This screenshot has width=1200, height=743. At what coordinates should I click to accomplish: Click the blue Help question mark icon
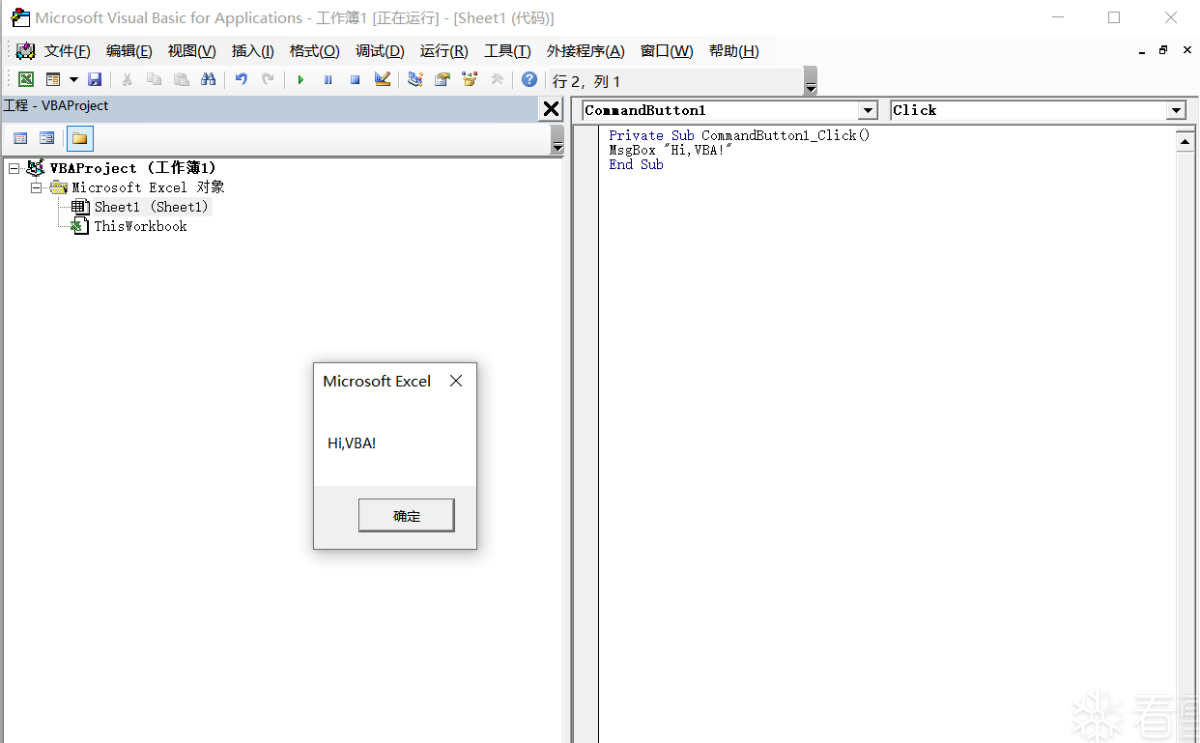tap(529, 80)
